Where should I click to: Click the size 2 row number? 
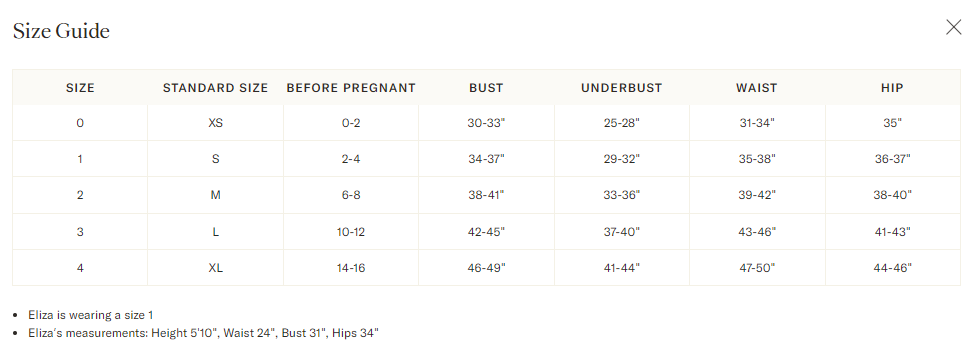(x=80, y=195)
